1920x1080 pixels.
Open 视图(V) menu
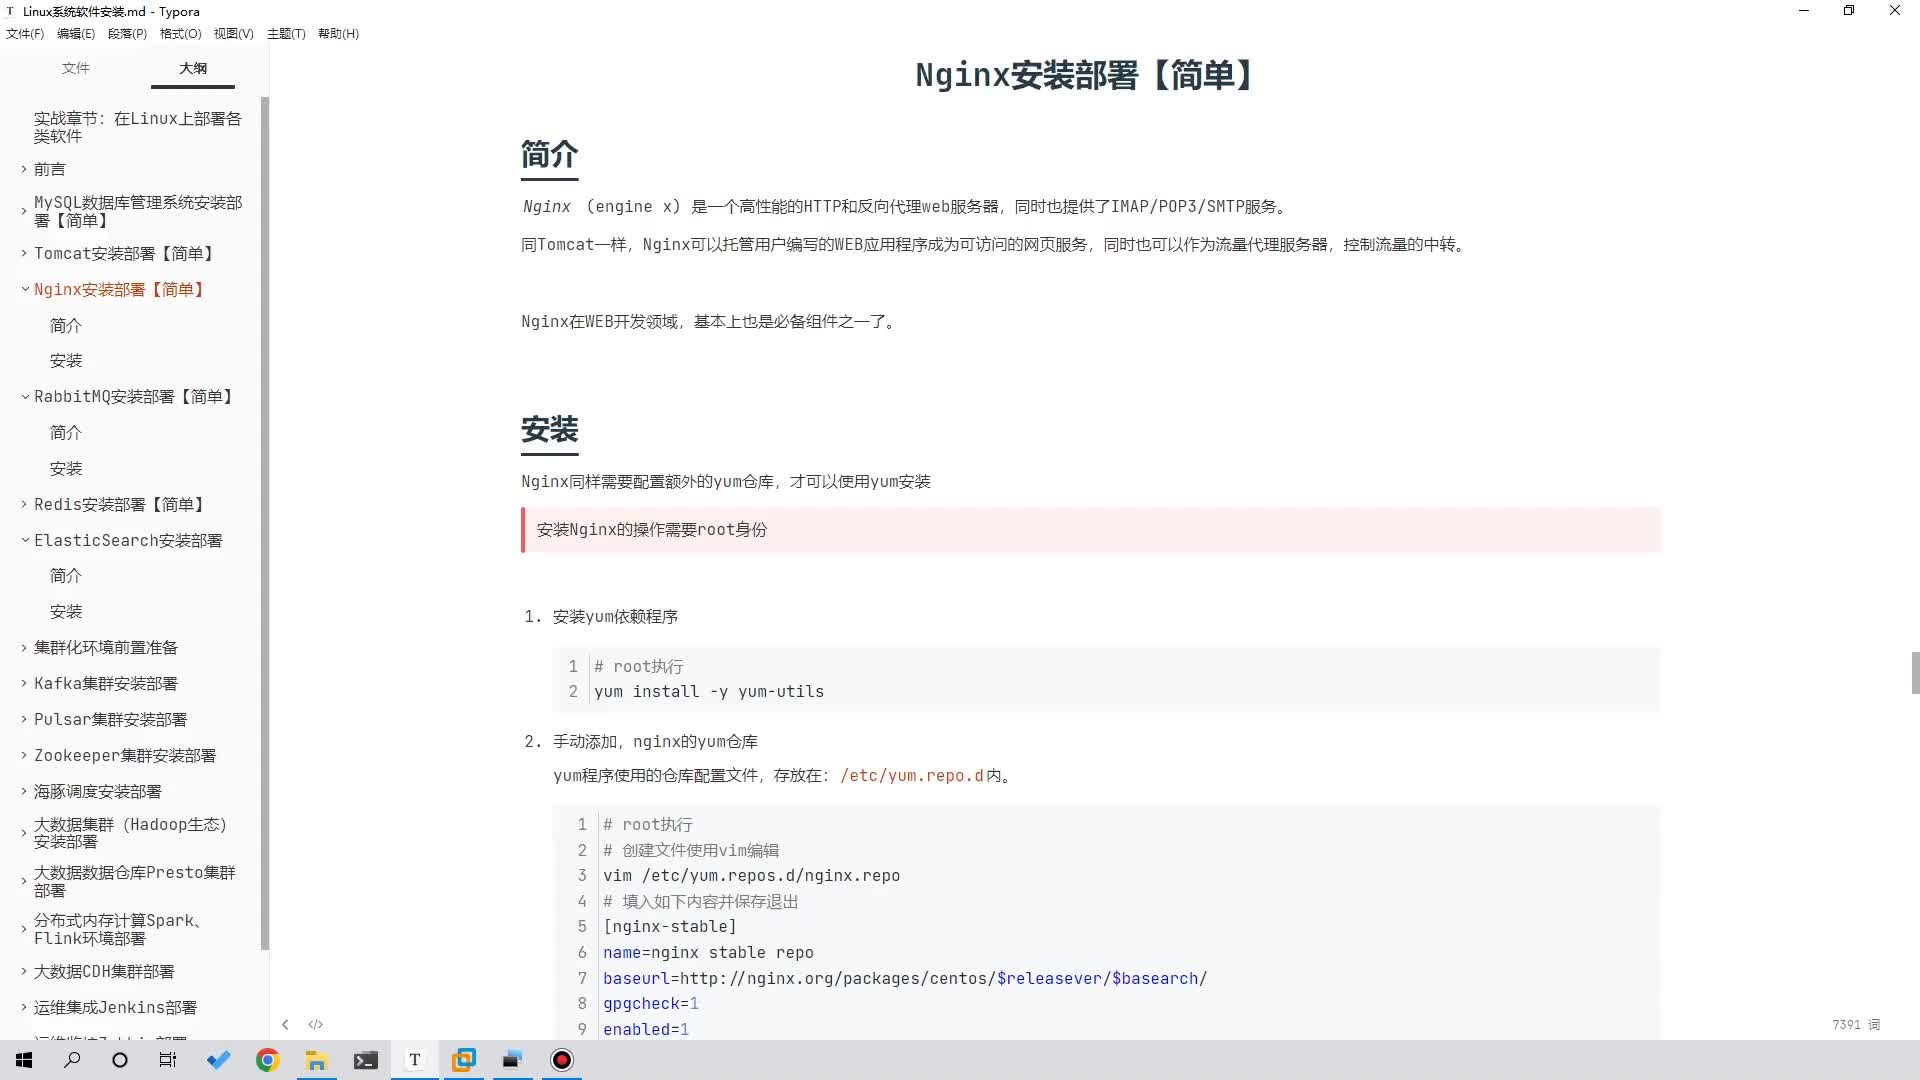[x=233, y=33]
